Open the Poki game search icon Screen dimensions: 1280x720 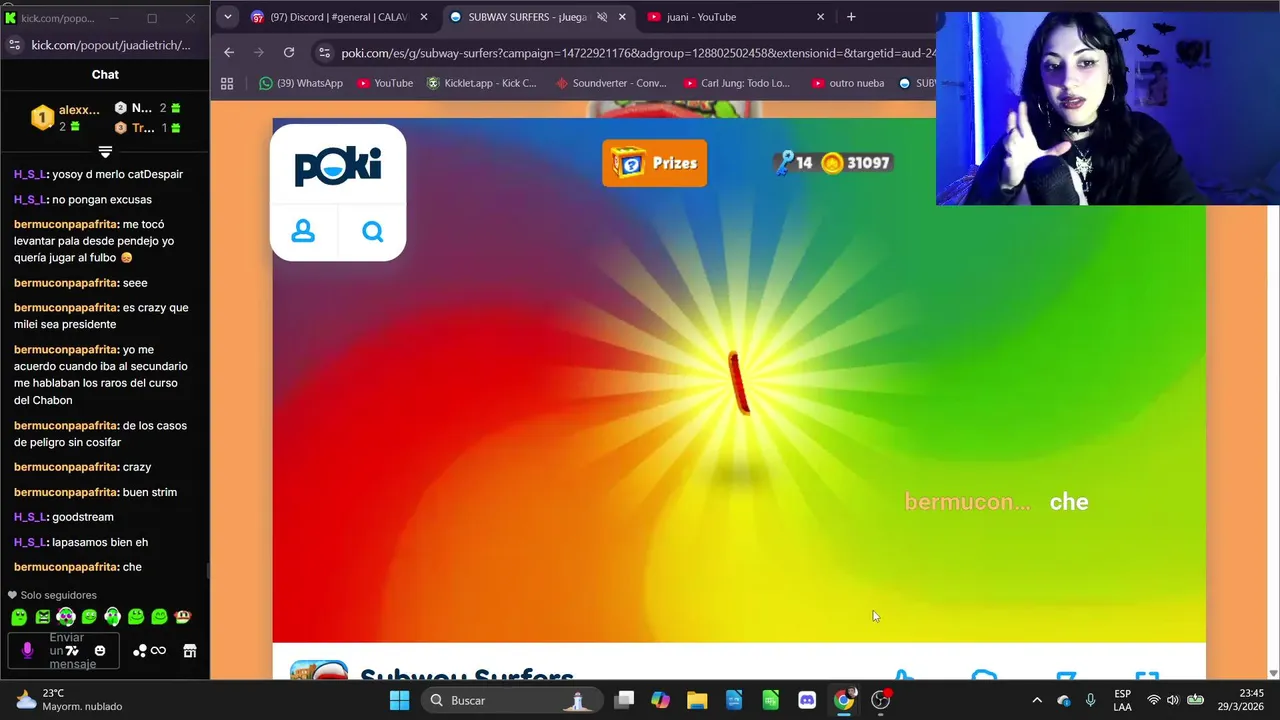point(373,232)
